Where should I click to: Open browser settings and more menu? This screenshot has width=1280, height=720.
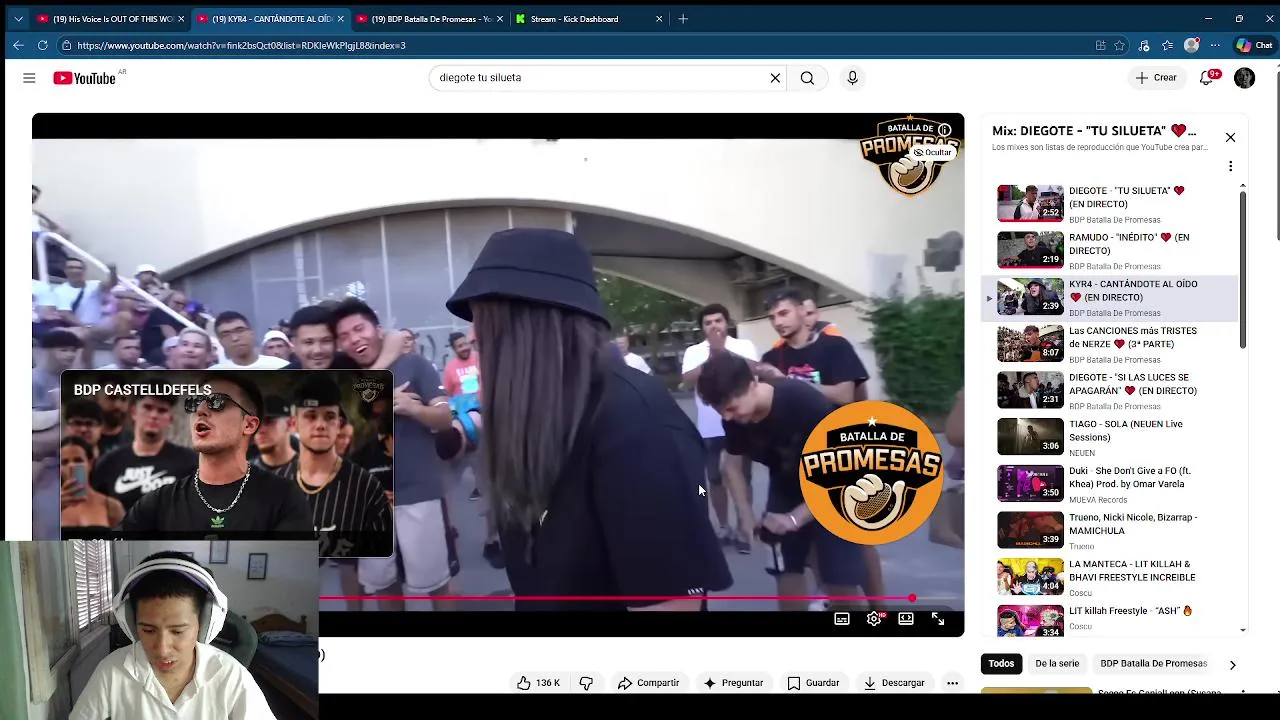pyautogui.click(x=1215, y=45)
